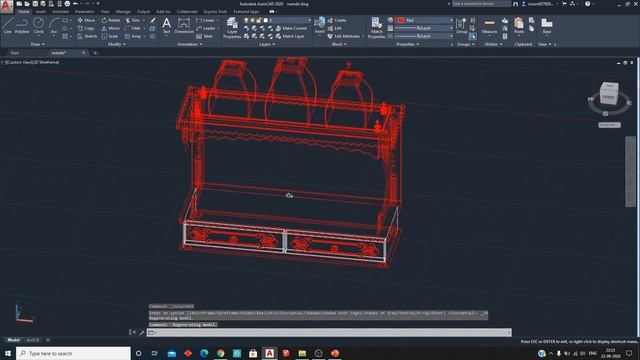Toggle layer lock padlock icon
This screenshot has width=640, height=360.
tap(258, 20)
